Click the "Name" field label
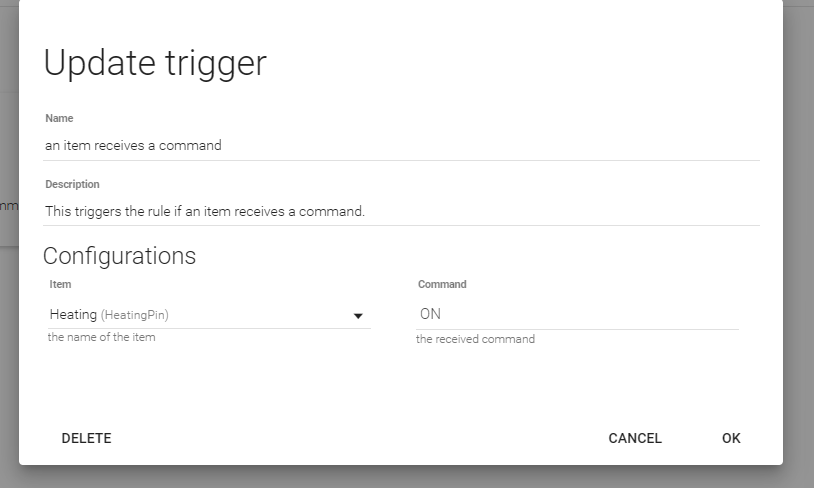Viewport: 814px width, 488px height. 59,118
